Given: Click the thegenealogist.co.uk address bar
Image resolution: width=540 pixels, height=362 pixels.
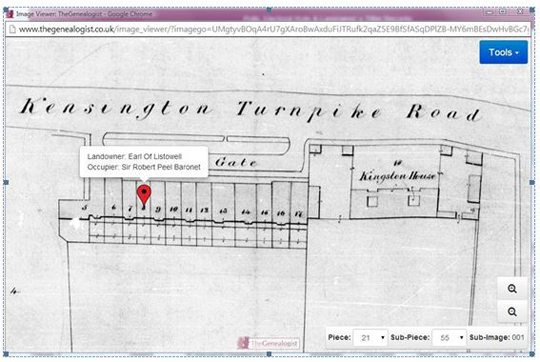Looking at the screenshot, I should point(269,30).
